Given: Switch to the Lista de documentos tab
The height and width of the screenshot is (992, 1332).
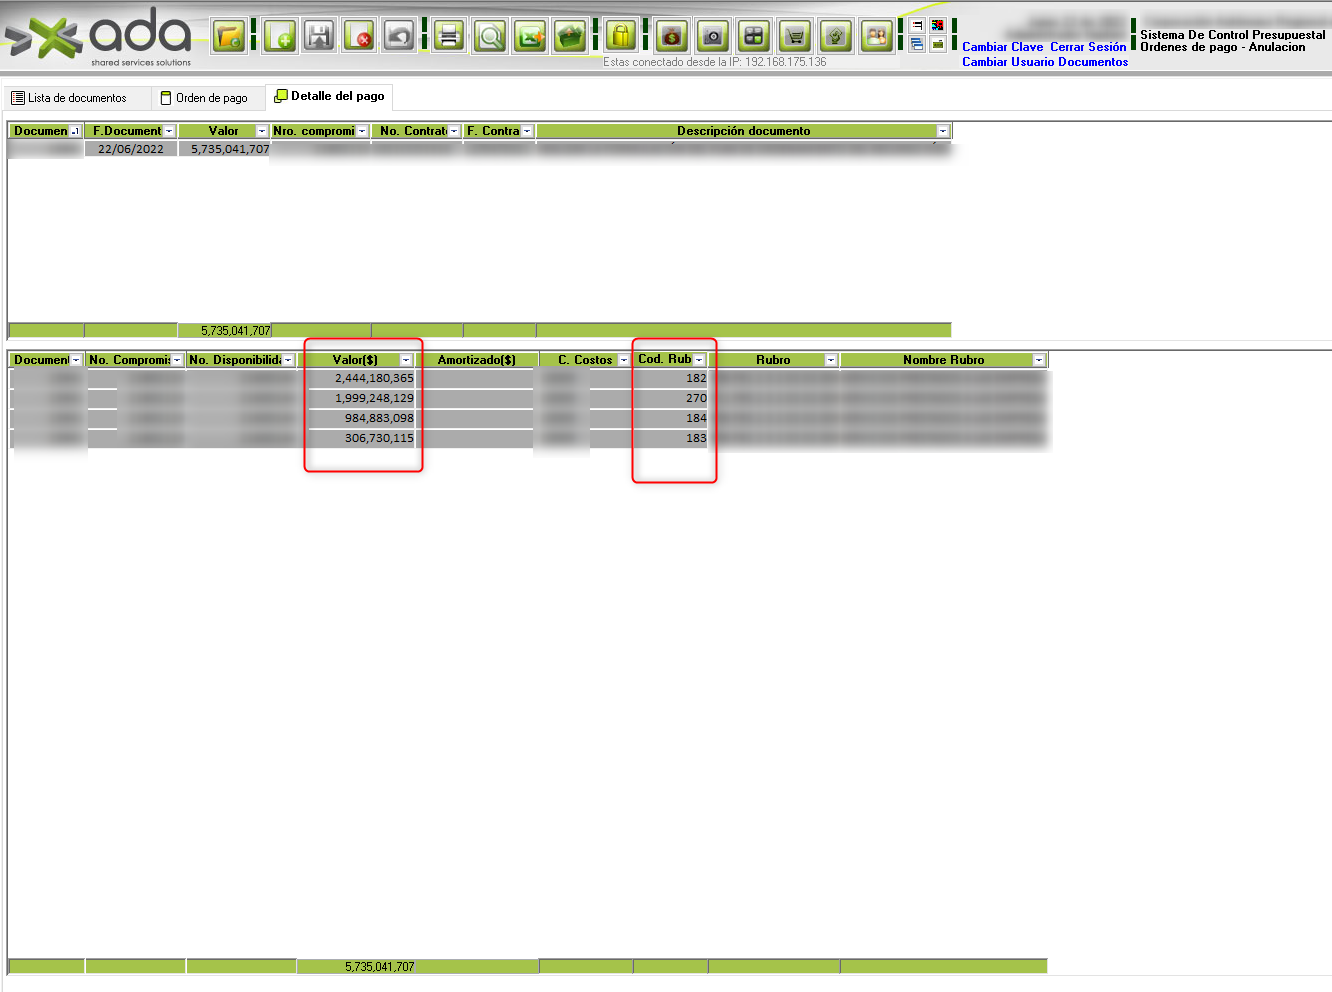Looking at the screenshot, I should click(69, 98).
